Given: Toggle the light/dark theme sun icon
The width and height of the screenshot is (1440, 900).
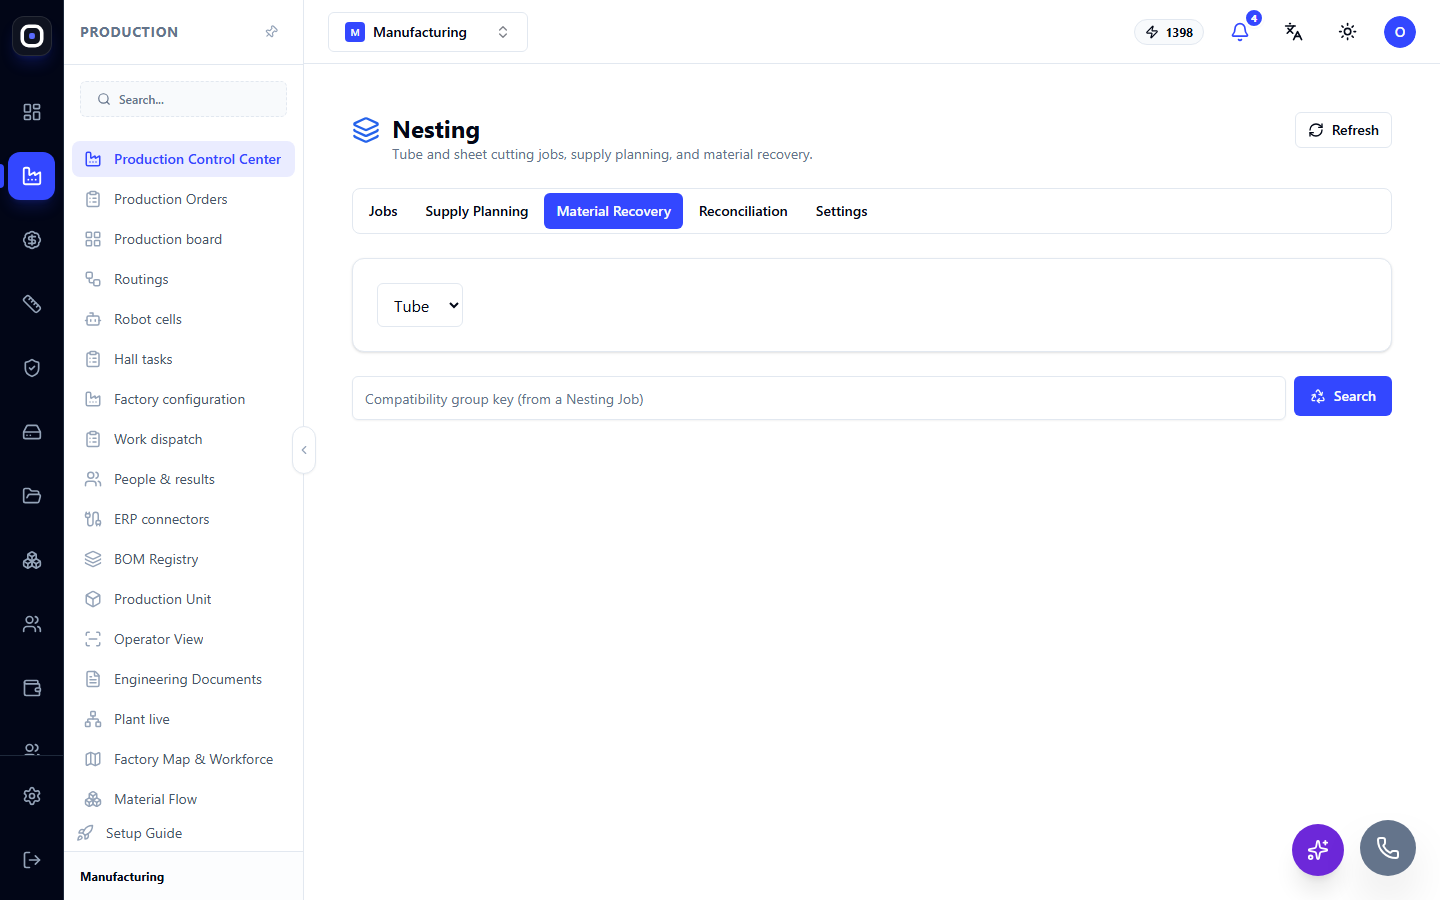Looking at the screenshot, I should pos(1348,32).
